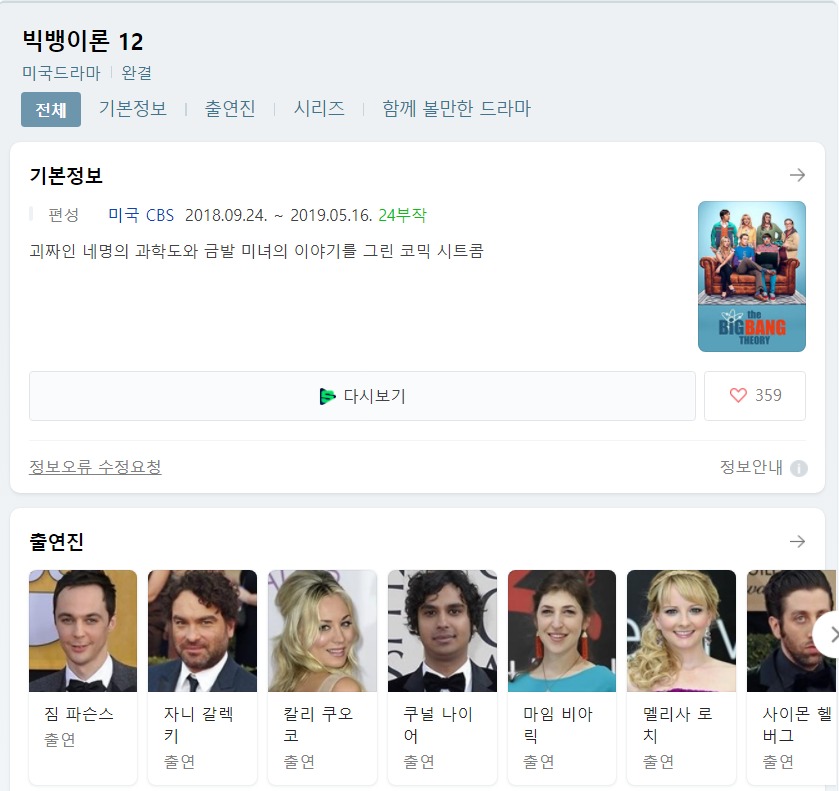Screen dimensions: 839x791
Task: Click the 완결 status text
Action: coord(136,73)
